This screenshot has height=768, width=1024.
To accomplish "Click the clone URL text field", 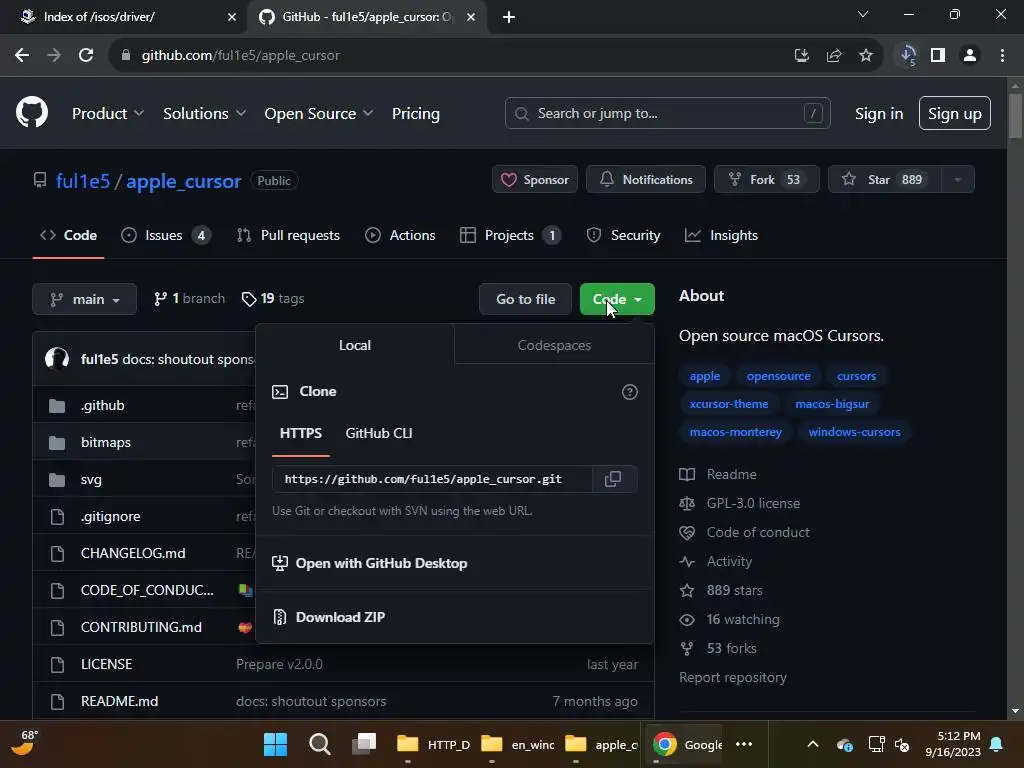I will (432, 479).
